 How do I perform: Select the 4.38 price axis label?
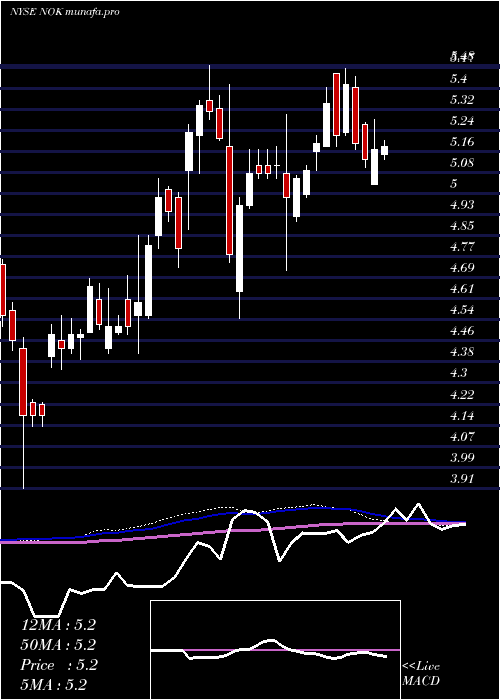point(462,352)
